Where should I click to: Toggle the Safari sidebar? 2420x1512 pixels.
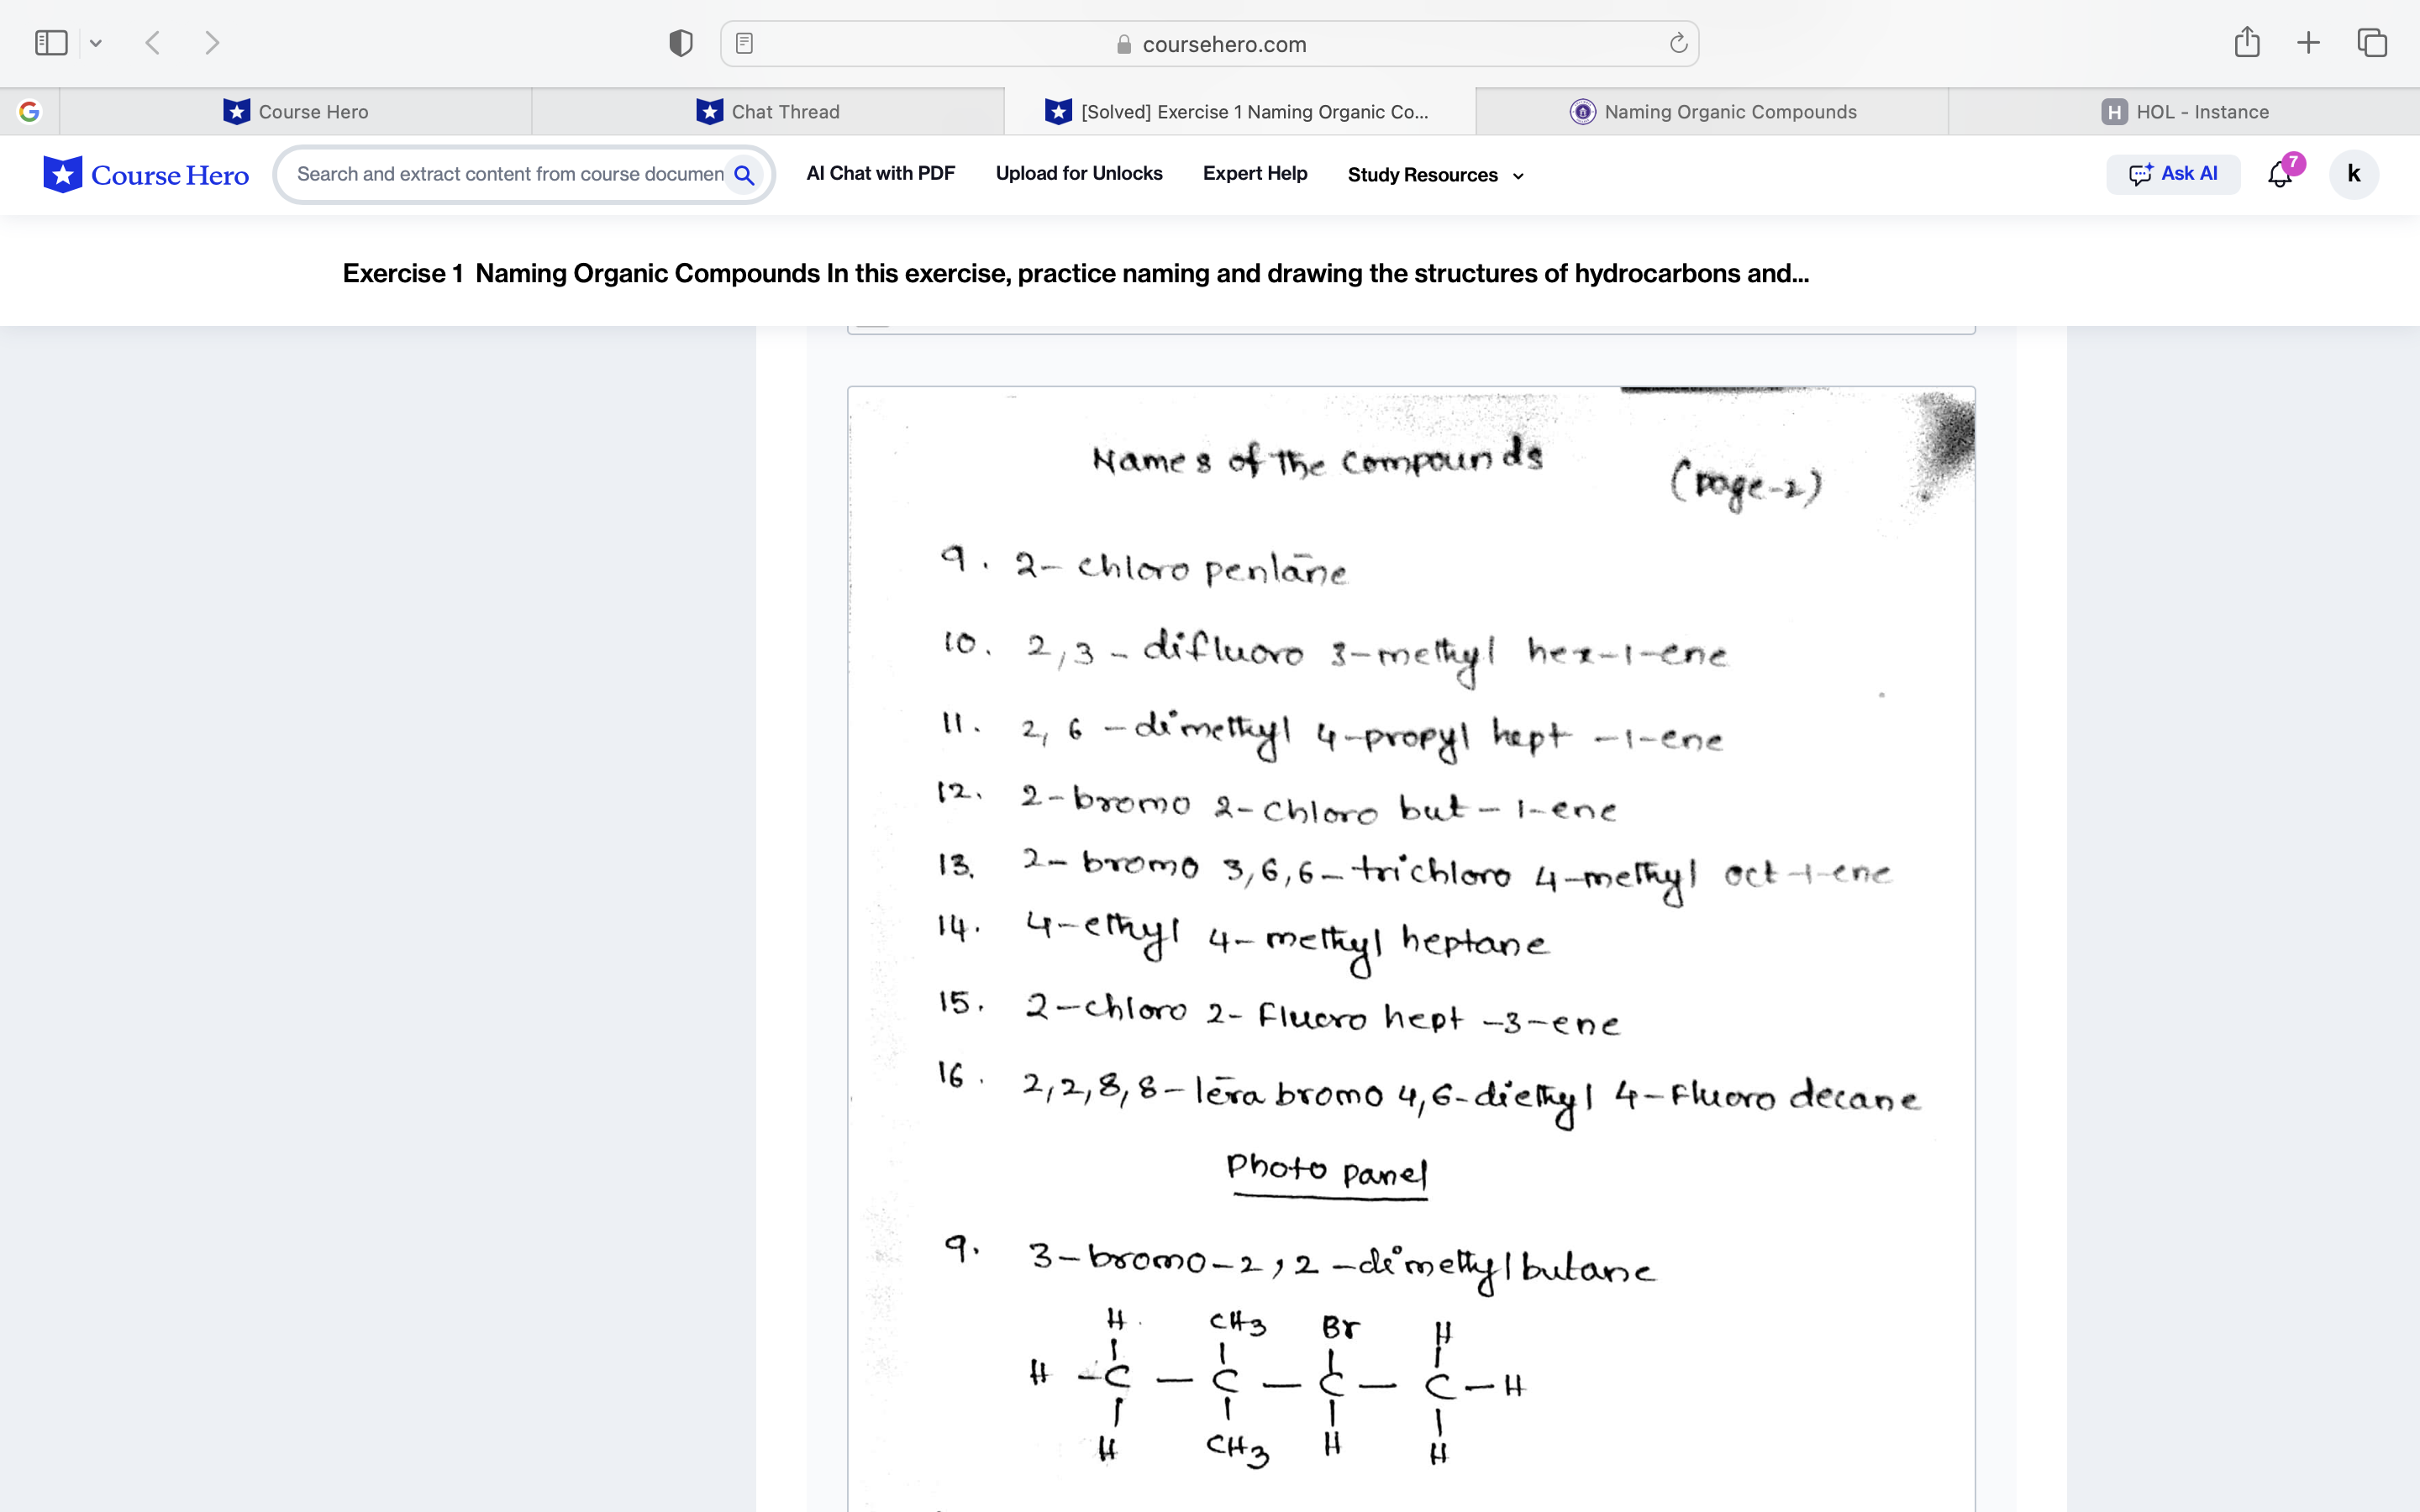pos(50,42)
